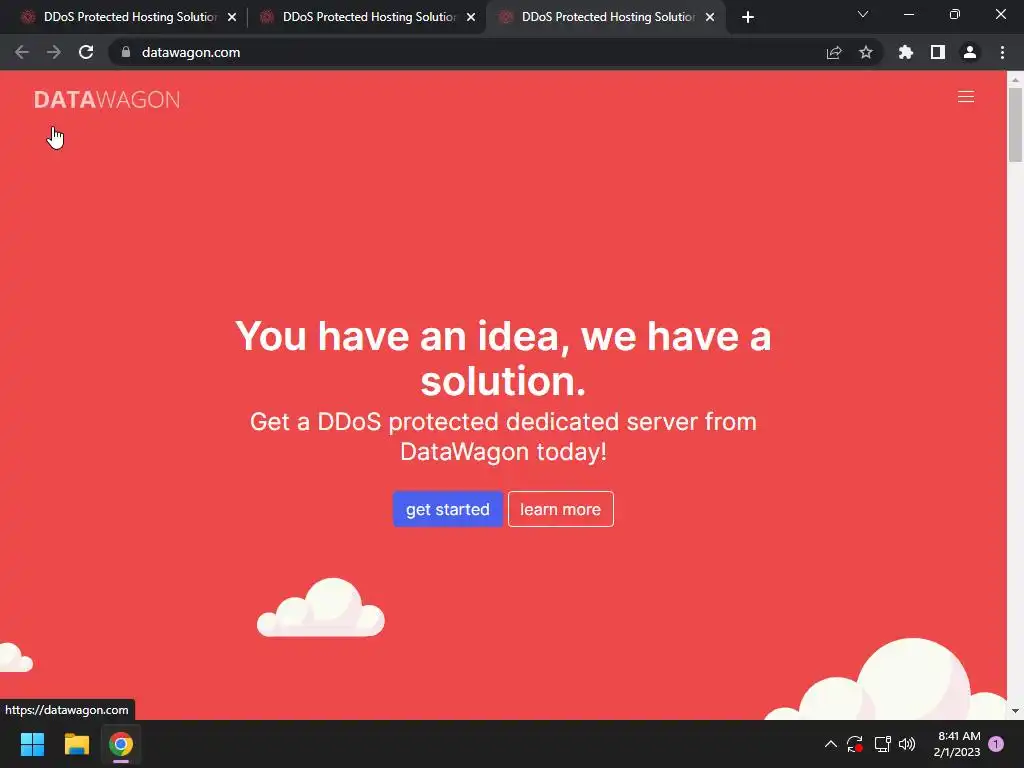Viewport: 1024px width, 768px height.
Task: Open the hamburger menu on DataWagon site
Action: click(x=966, y=97)
